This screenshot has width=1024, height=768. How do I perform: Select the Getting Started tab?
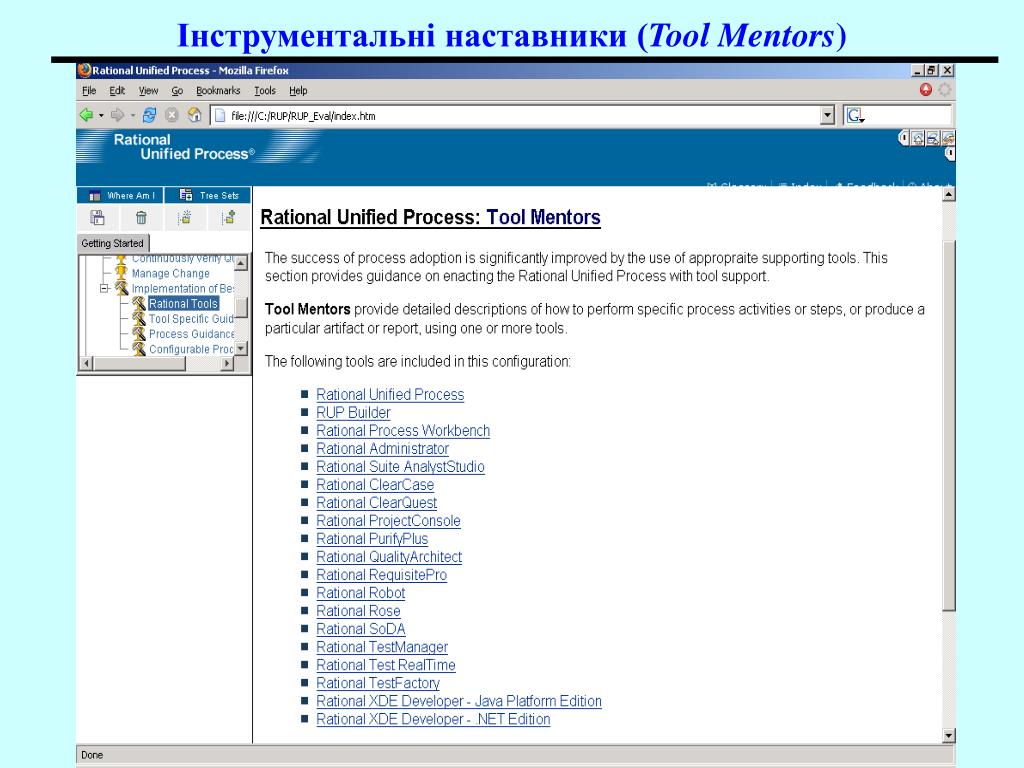point(112,243)
